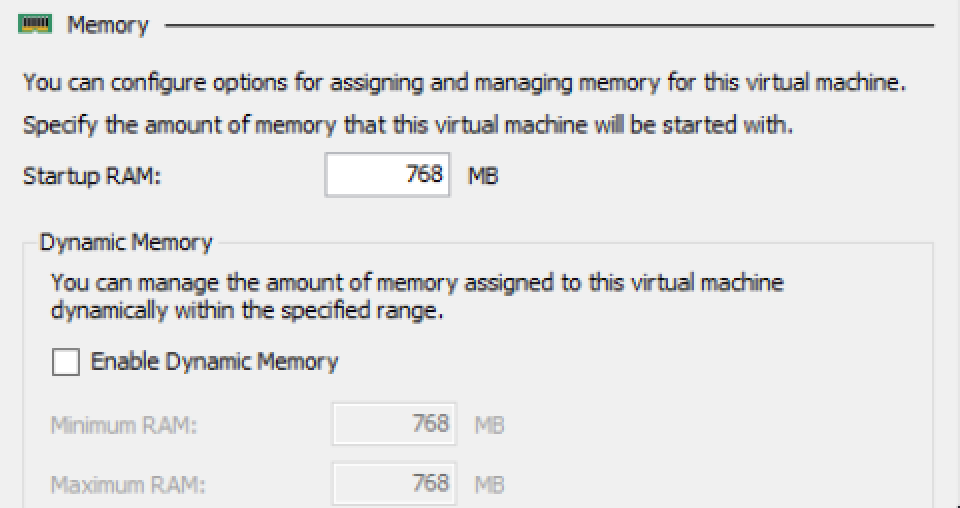This screenshot has height=508, width=960.
Task: Click the divider line beside Memory heading
Action: 549,26
